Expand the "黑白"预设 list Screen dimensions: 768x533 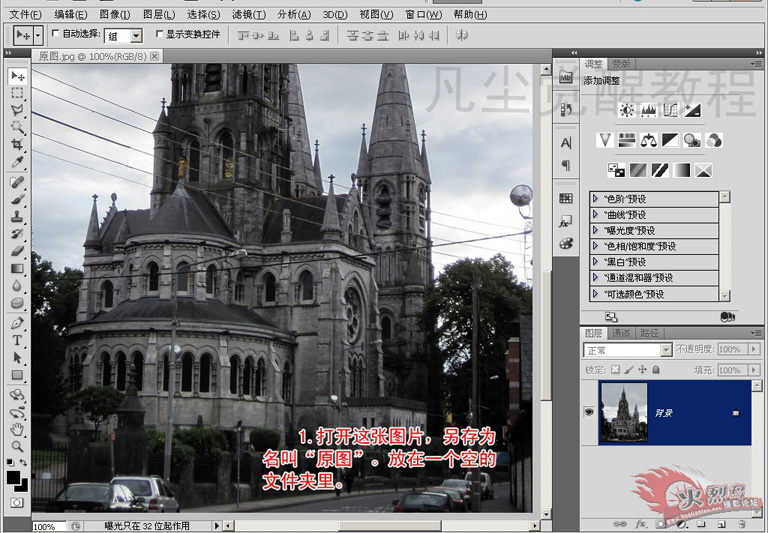coord(596,261)
